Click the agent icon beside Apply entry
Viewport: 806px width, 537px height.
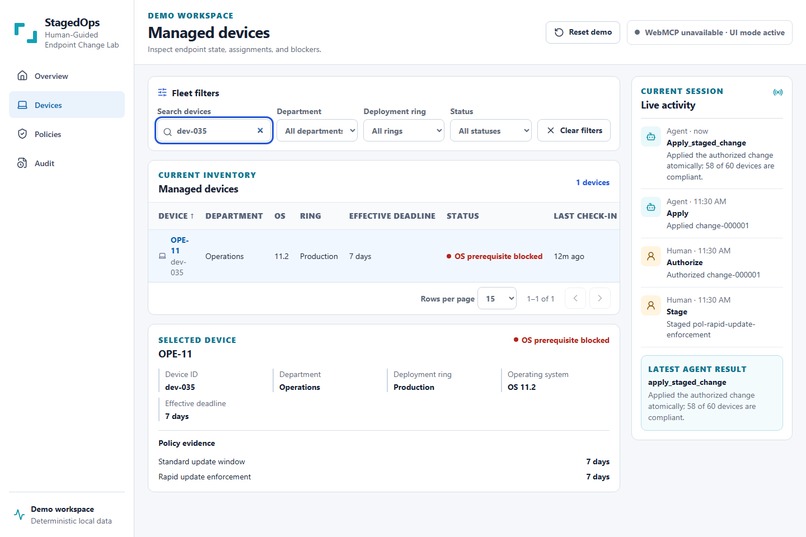coord(651,207)
